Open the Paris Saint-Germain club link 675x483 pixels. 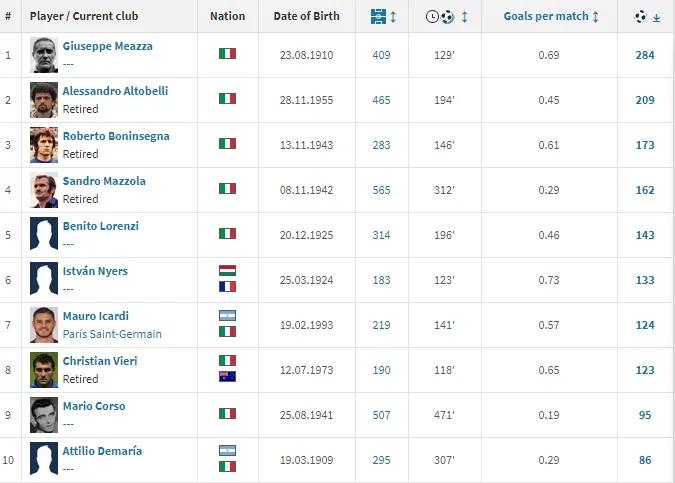pyautogui.click(x=112, y=334)
